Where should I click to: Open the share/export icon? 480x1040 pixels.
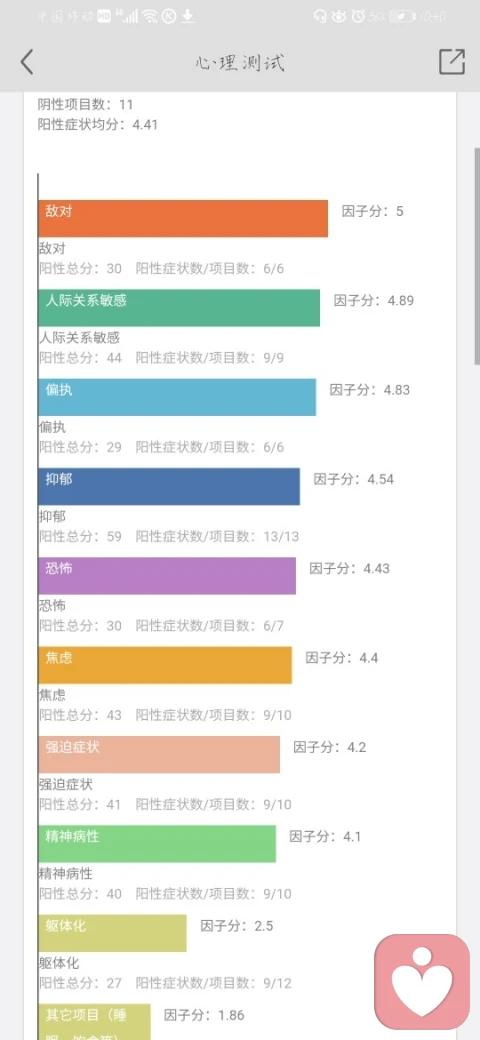tap(452, 62)
